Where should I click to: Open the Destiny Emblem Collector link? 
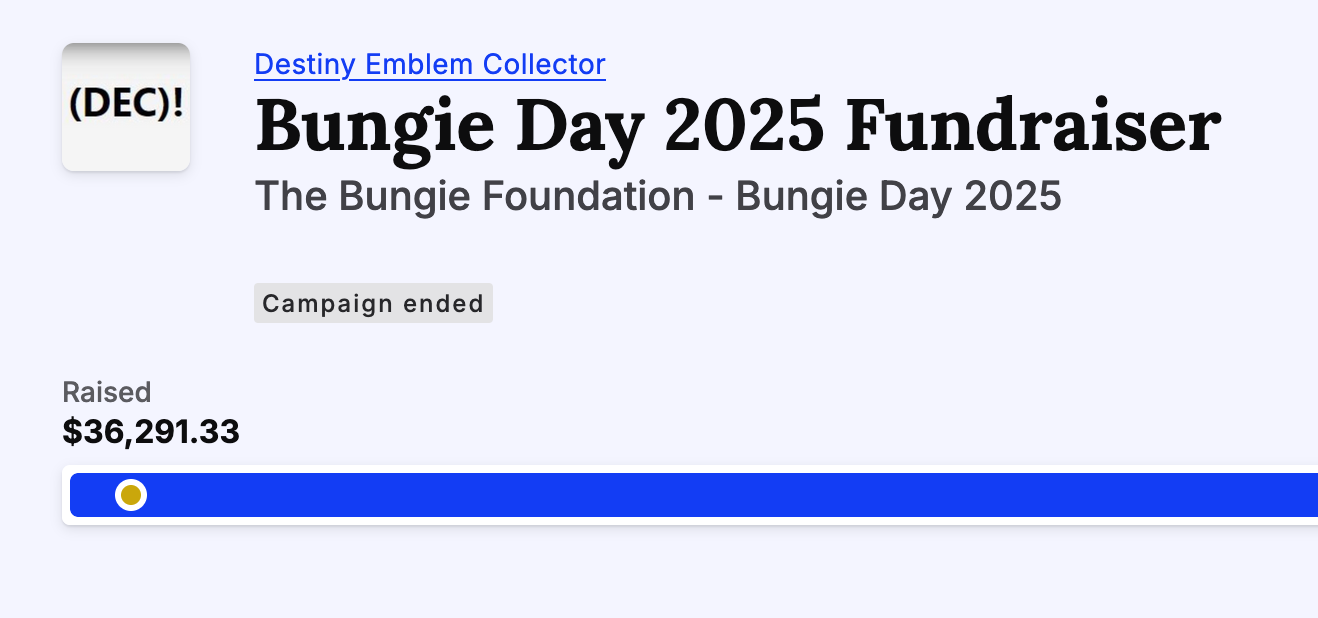click(x=430, y=65)
